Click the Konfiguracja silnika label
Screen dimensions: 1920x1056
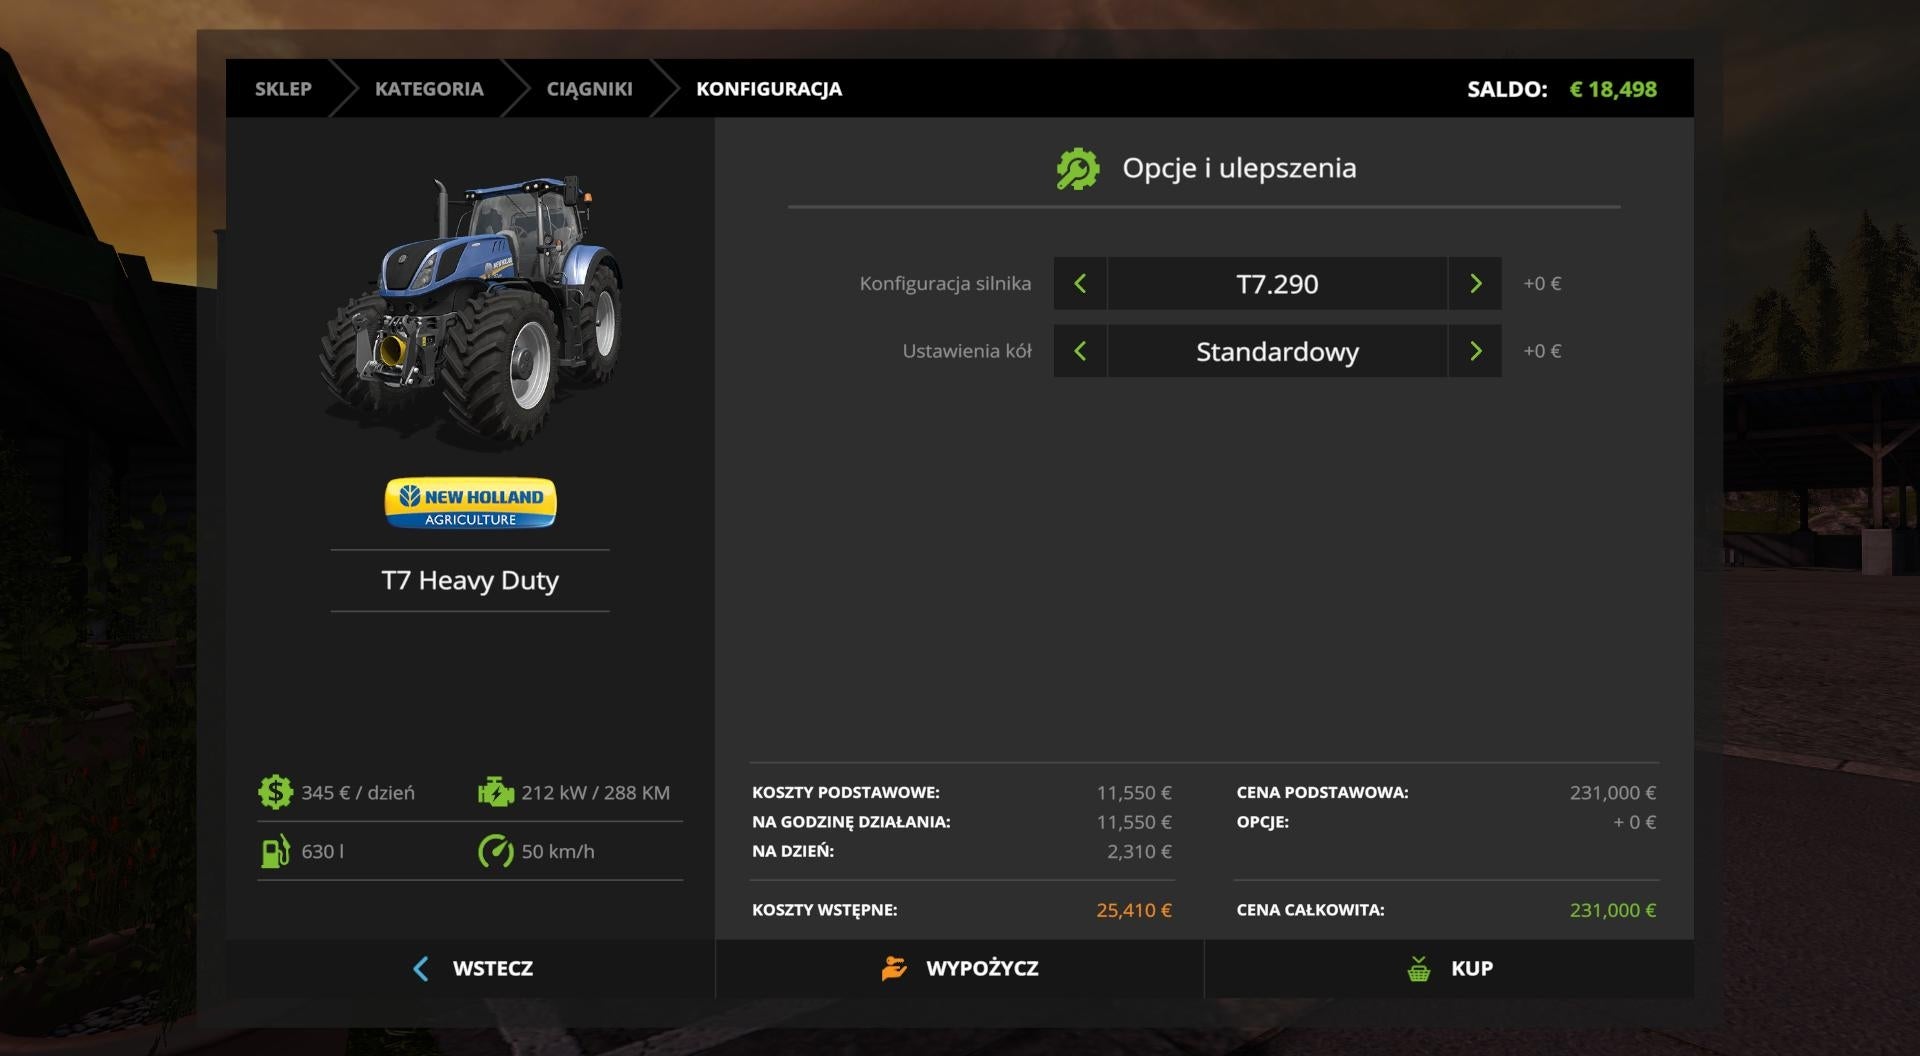(945, 283)
